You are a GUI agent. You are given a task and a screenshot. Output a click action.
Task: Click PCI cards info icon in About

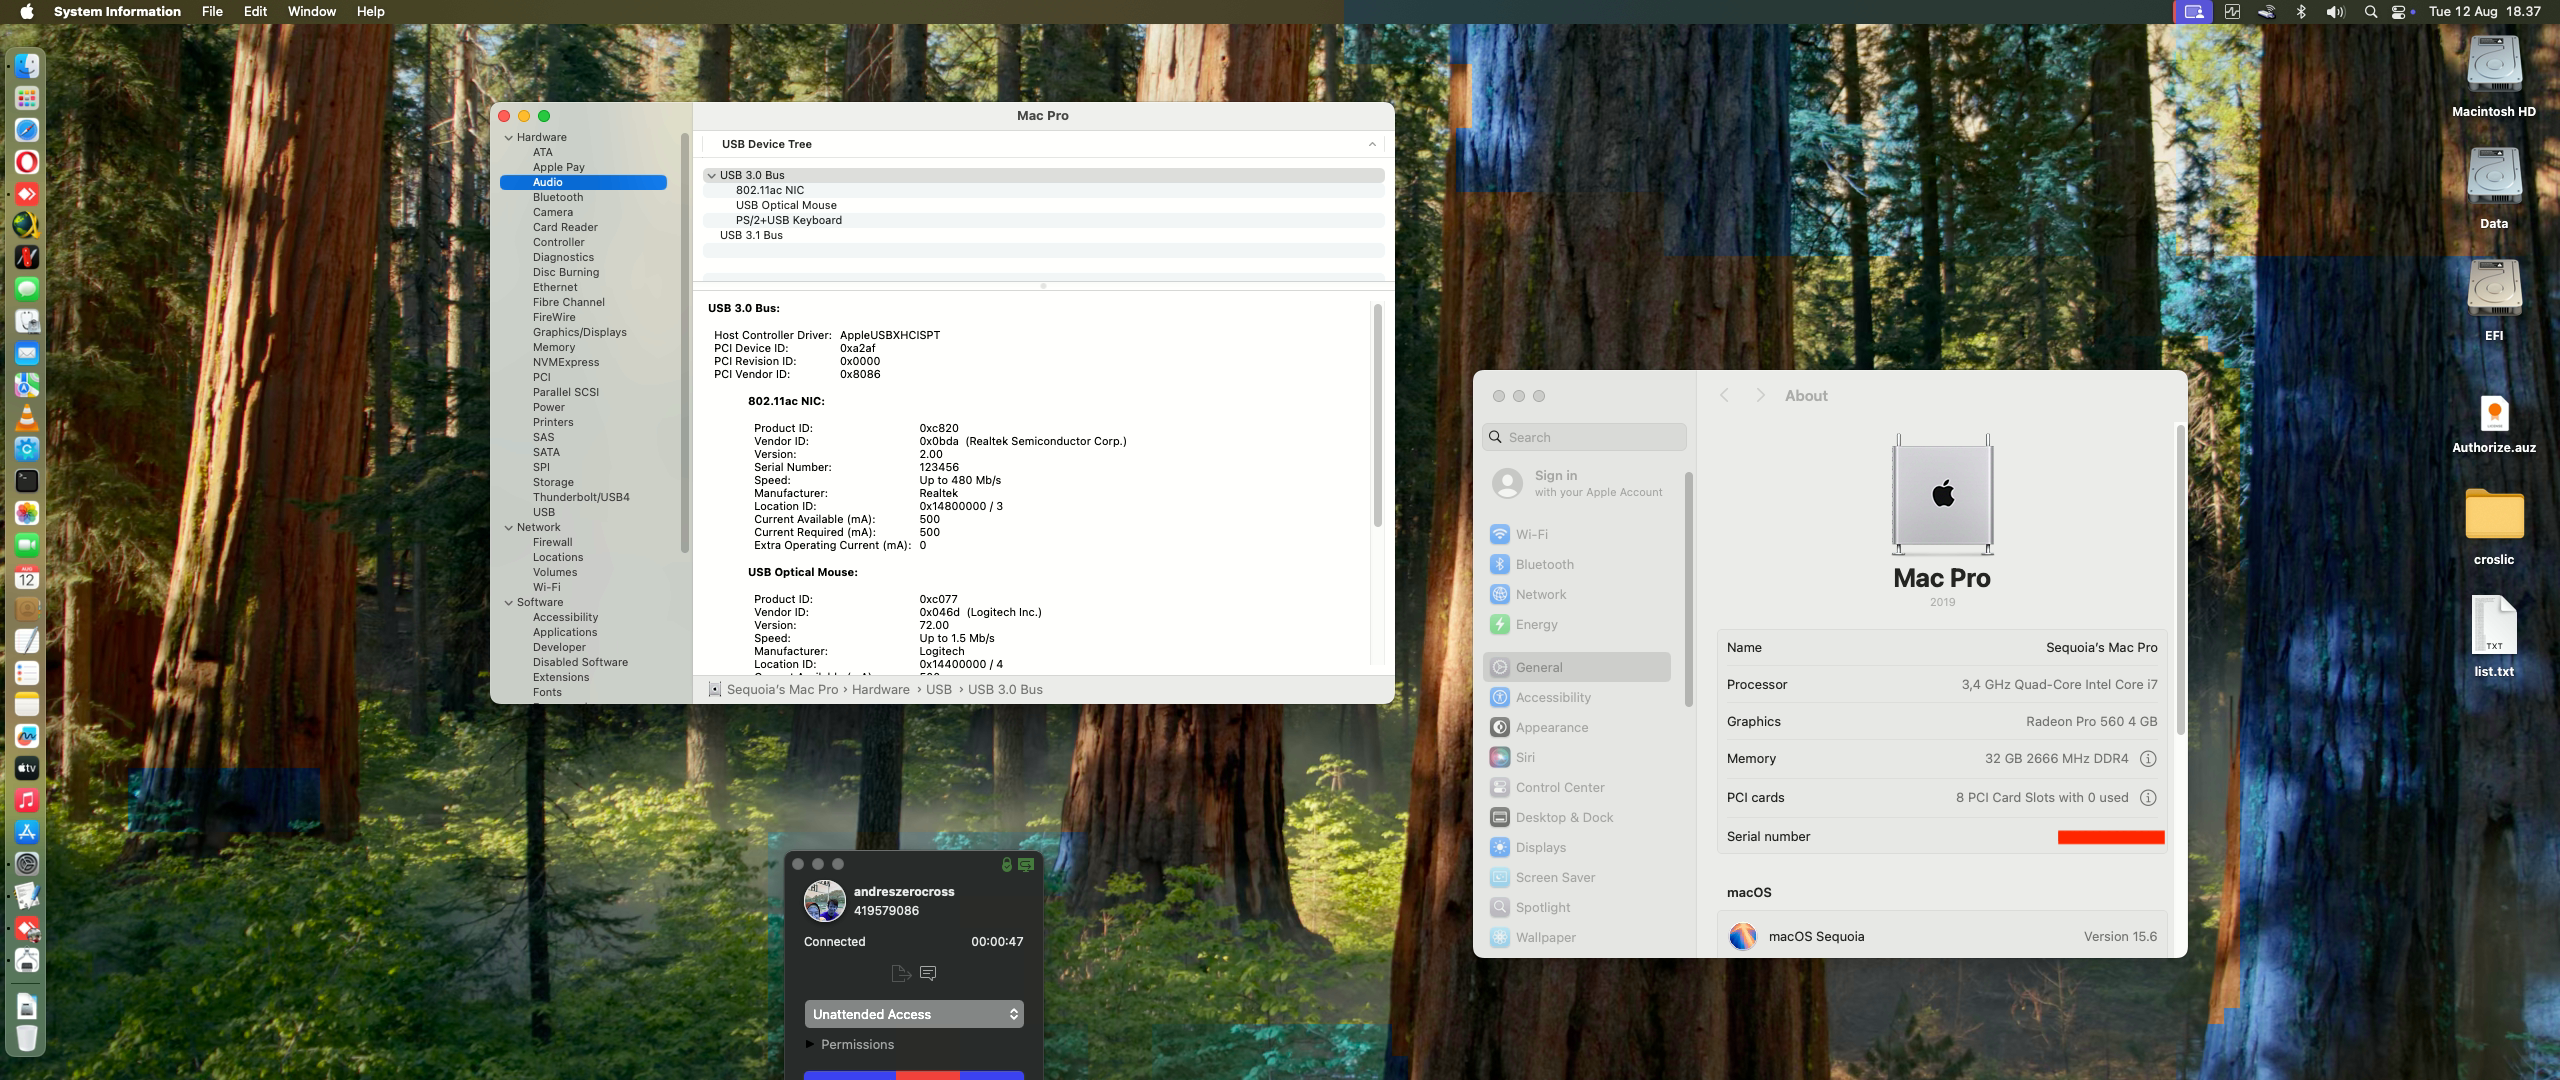(2147, 798)
